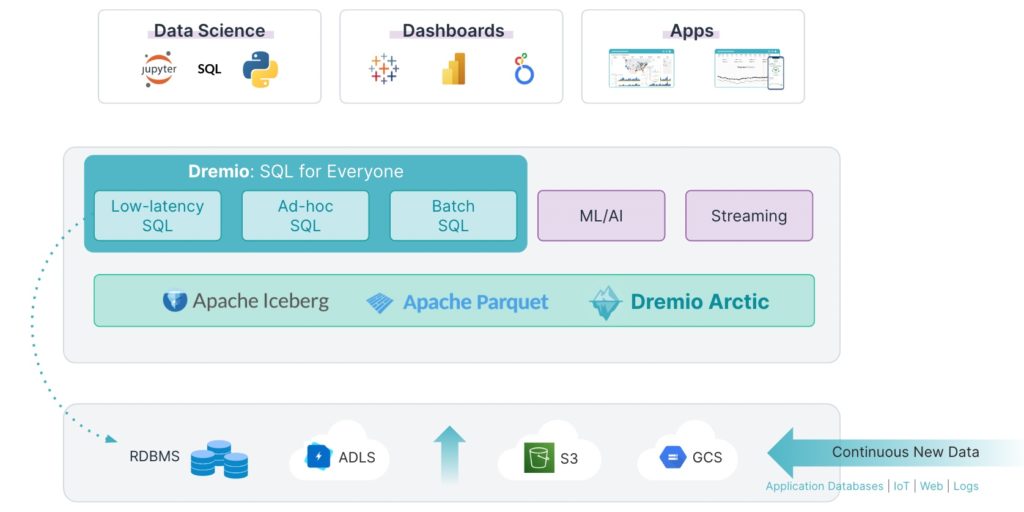Click the Web text
The height and width of the screenshot is (512, 1024).
(x=931, y=487)
